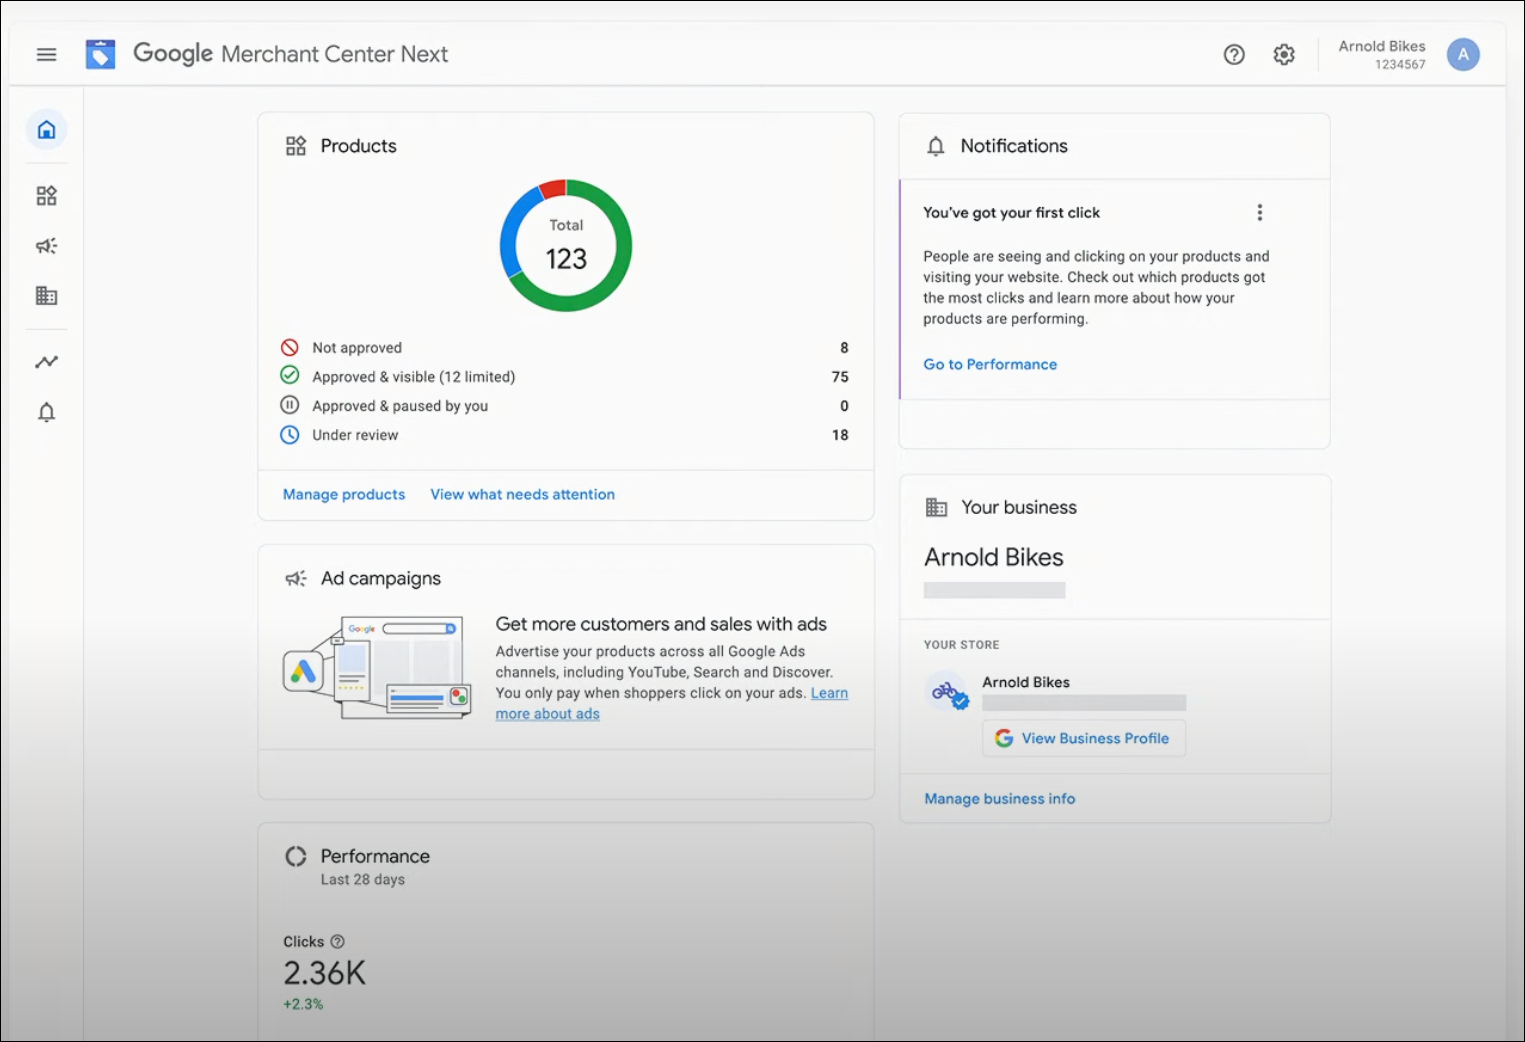Viewport: 1525px width, 1042px height.
Task: Click 'Approved & paused by you' label
Action: pyautogui.click(x=400, y=406)
